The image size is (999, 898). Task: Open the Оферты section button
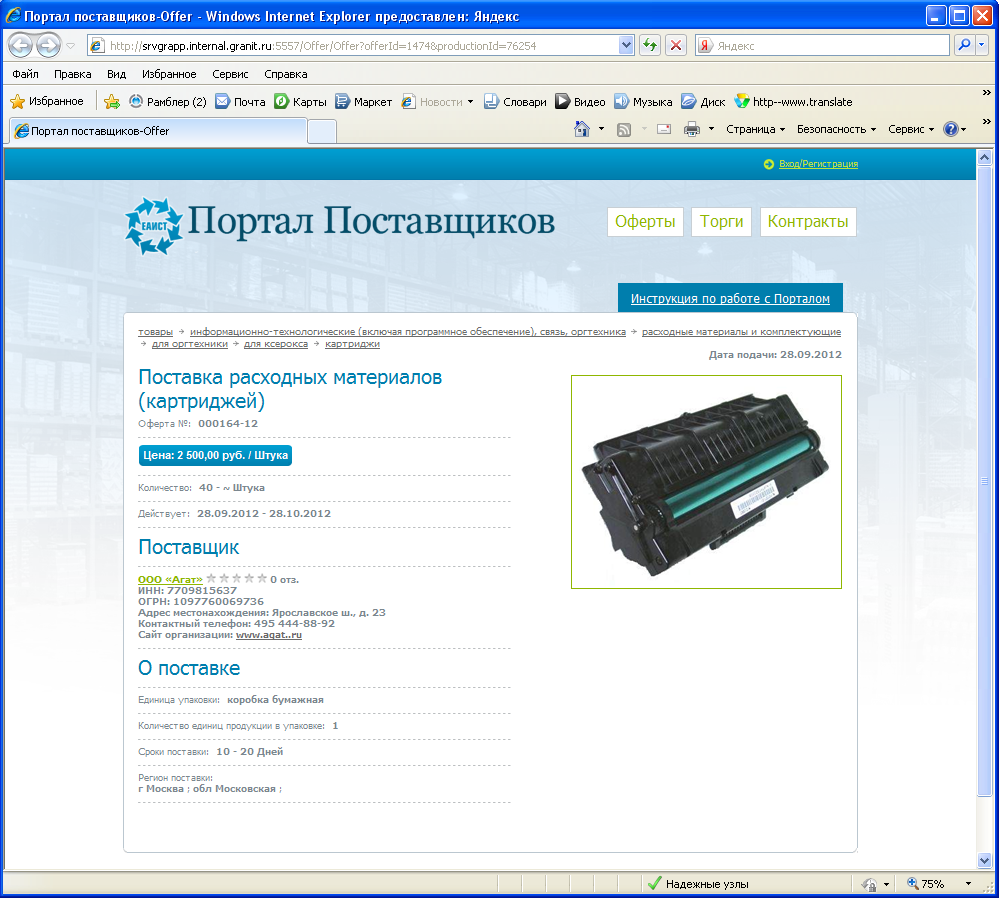(645, 222)
